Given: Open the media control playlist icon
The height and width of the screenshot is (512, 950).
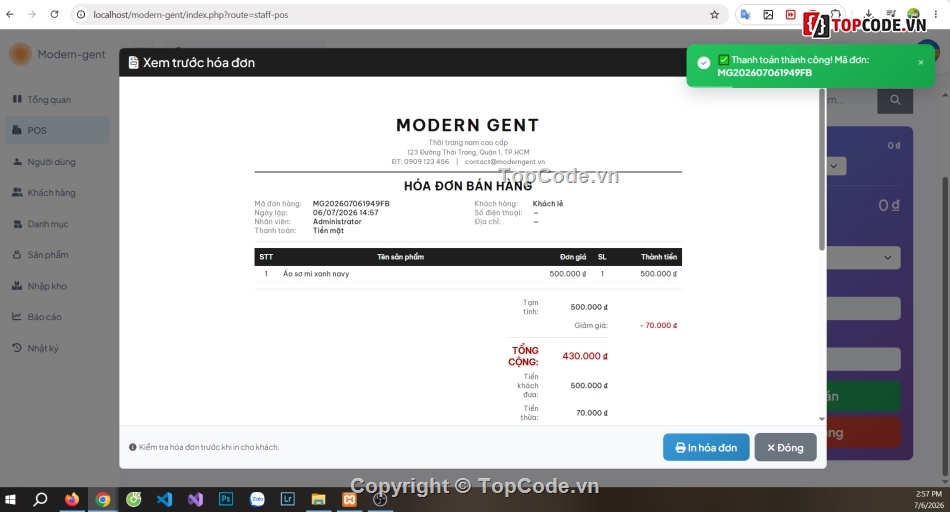Looking at the screenshot, I should click(891, 13).
